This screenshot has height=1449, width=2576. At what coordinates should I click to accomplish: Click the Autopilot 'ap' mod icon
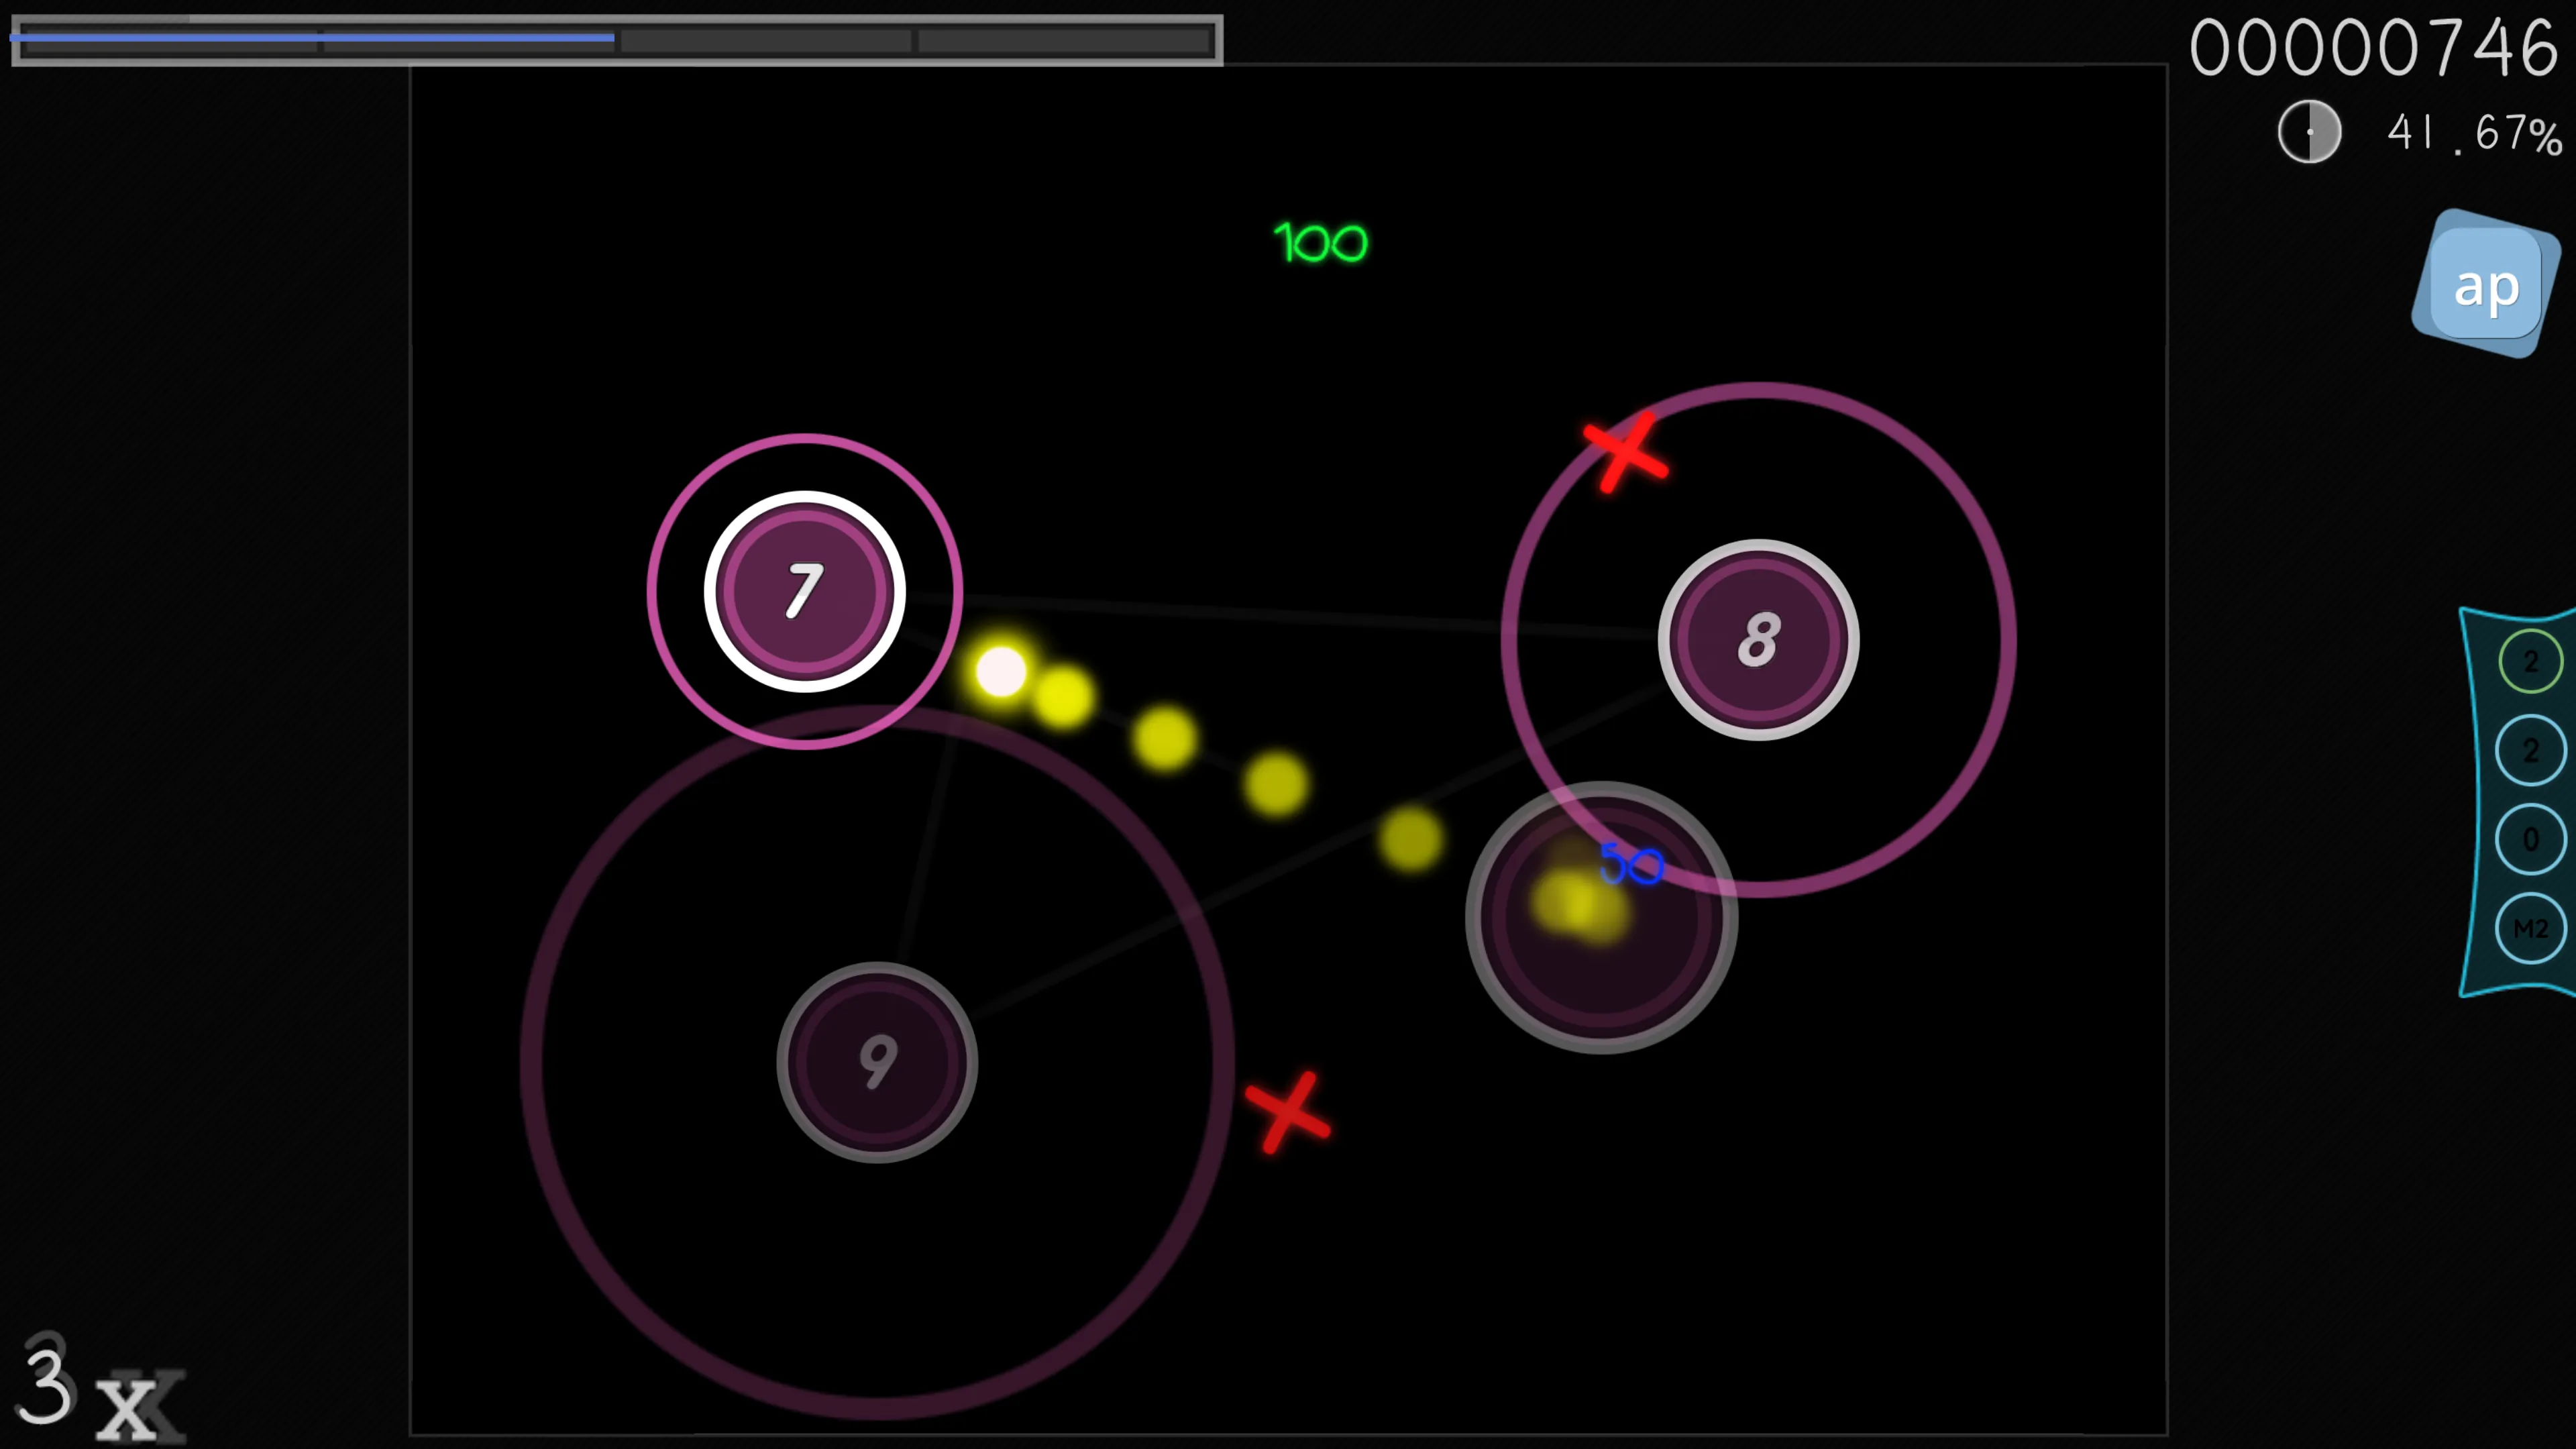coord(2486,285)
